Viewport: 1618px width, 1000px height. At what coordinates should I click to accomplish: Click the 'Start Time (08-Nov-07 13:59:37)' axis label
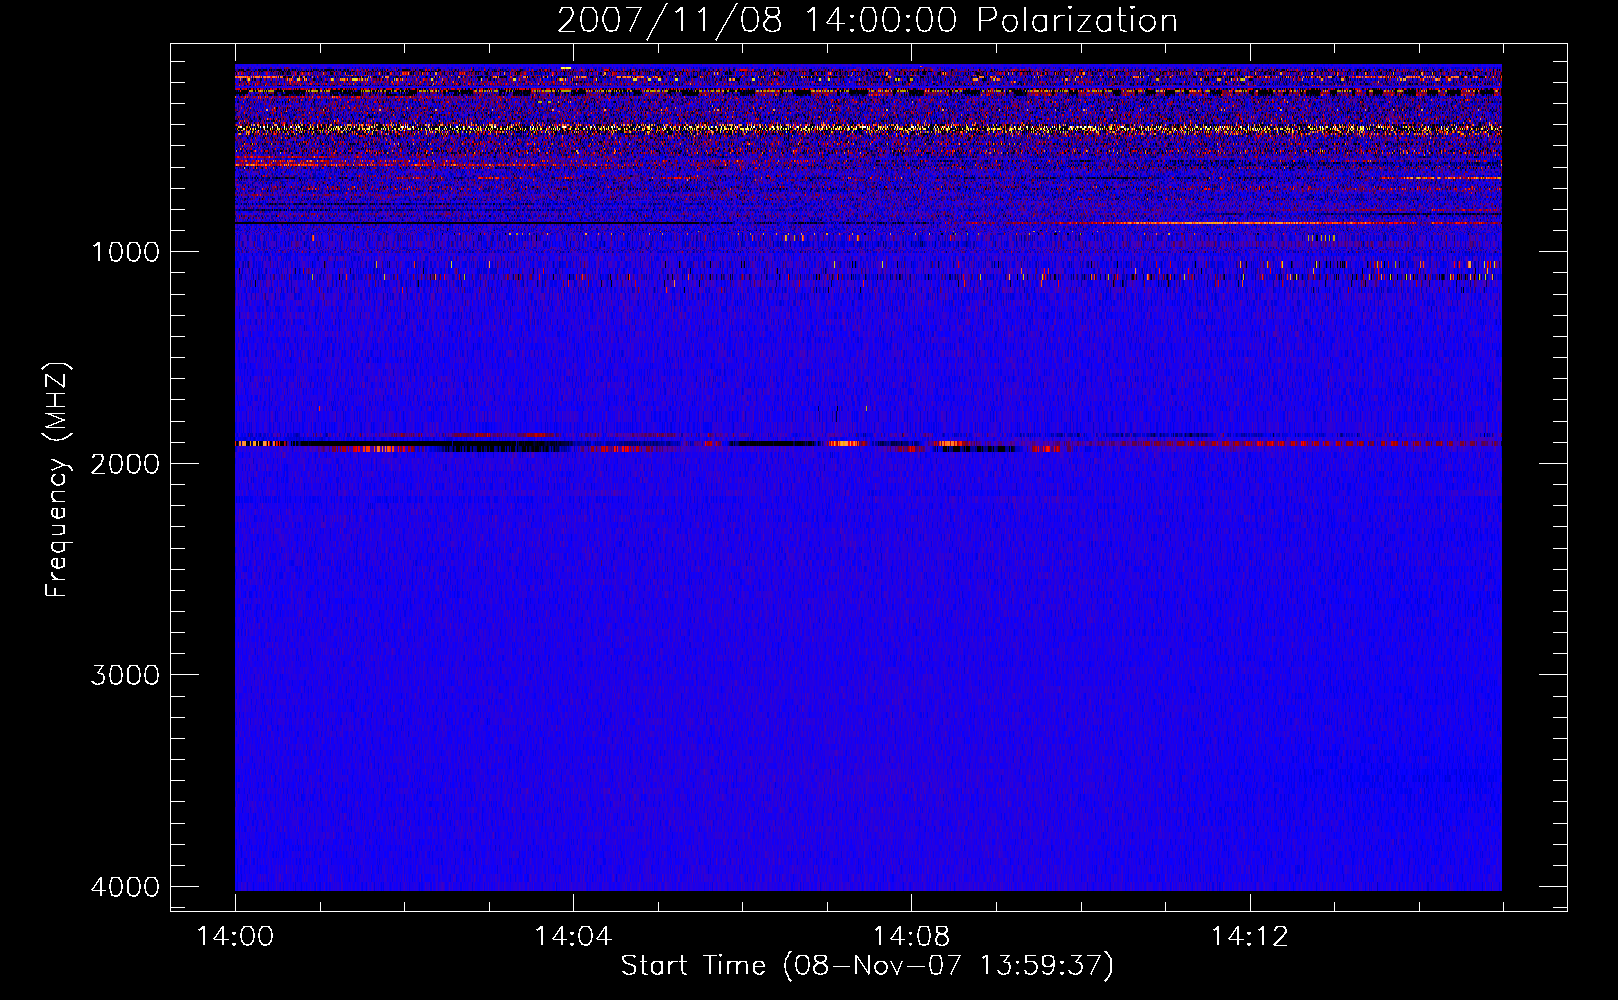867,966
